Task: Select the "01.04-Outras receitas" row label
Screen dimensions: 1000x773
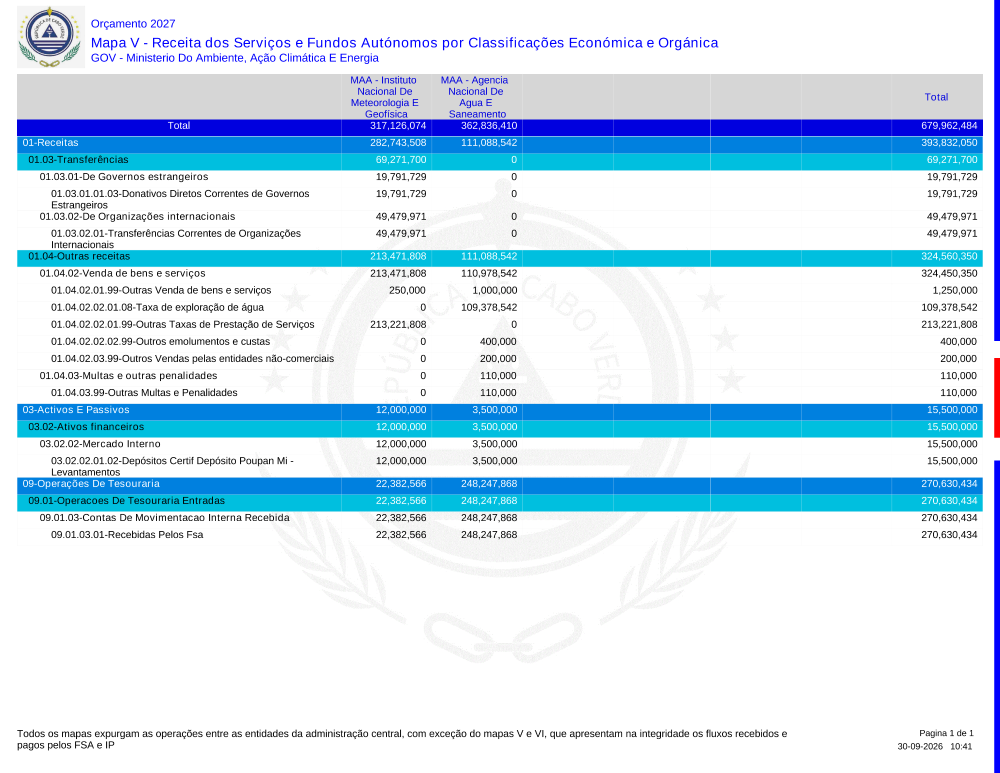Action: coord(79,256)
